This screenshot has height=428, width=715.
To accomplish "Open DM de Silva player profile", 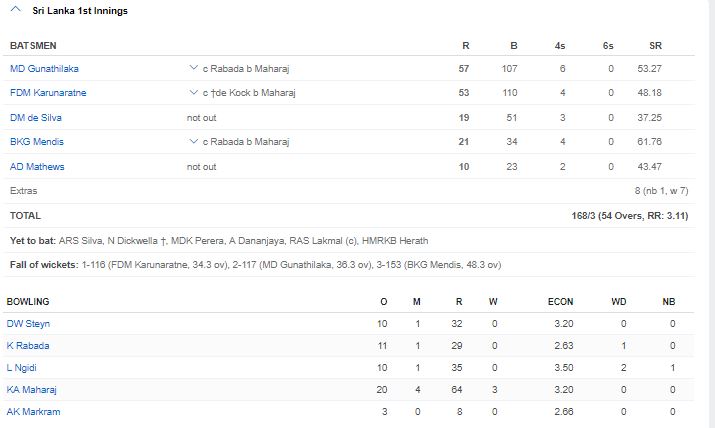I will click(x=36, y=118).
